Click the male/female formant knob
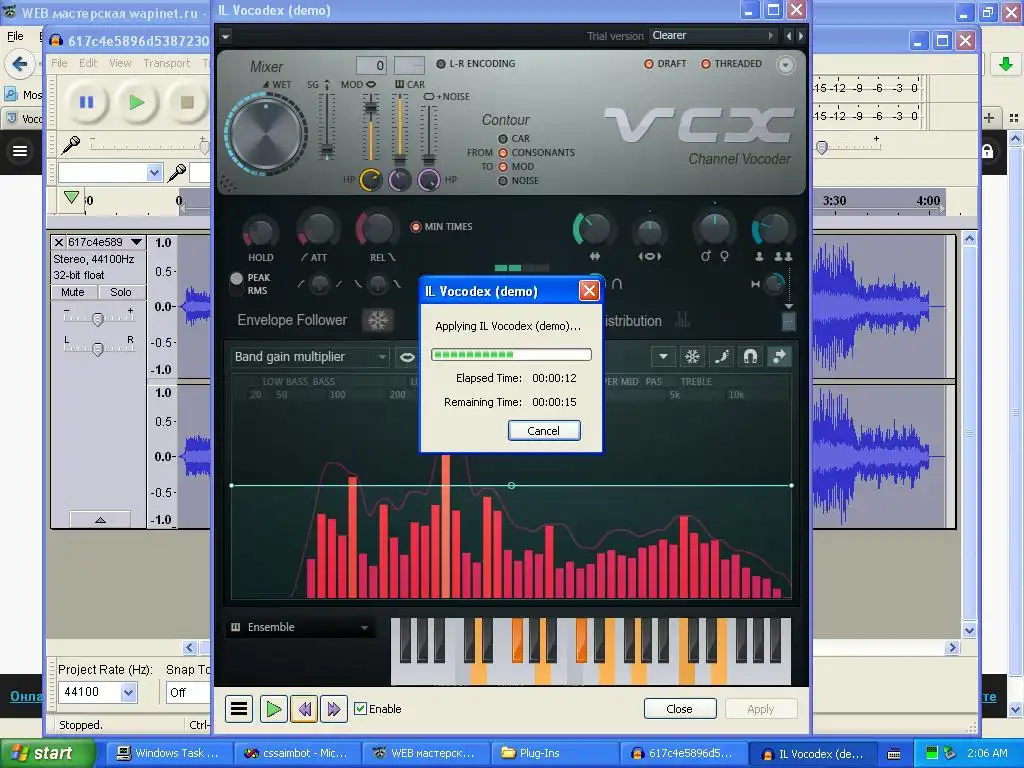 tap(714, 230)
